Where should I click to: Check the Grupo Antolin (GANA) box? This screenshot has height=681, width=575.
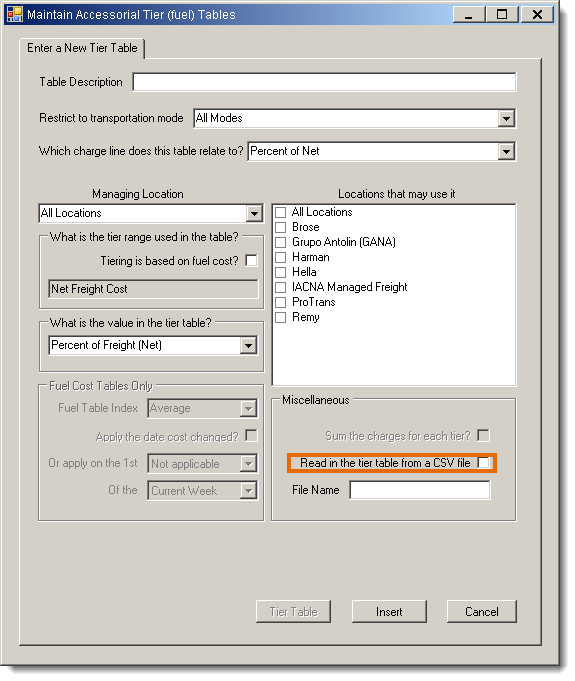[281, 242]
